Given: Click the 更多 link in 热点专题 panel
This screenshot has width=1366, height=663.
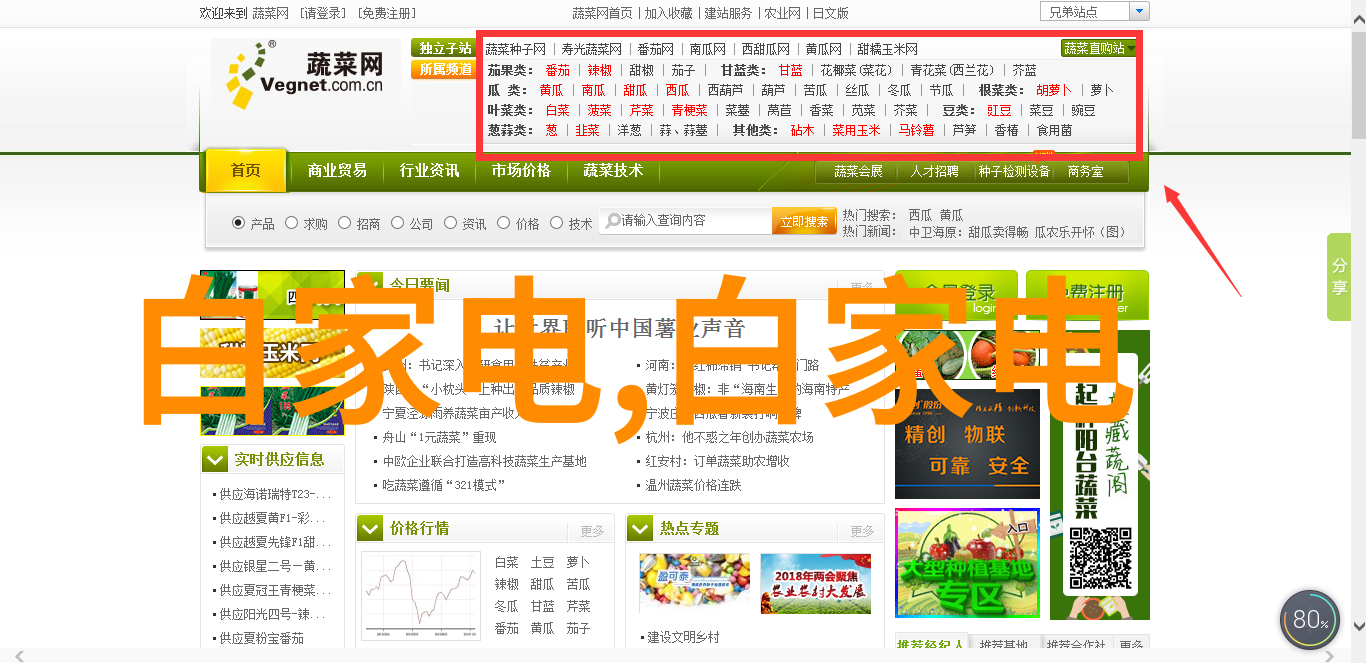Looking at the screenshot, I should coord(862,531).
